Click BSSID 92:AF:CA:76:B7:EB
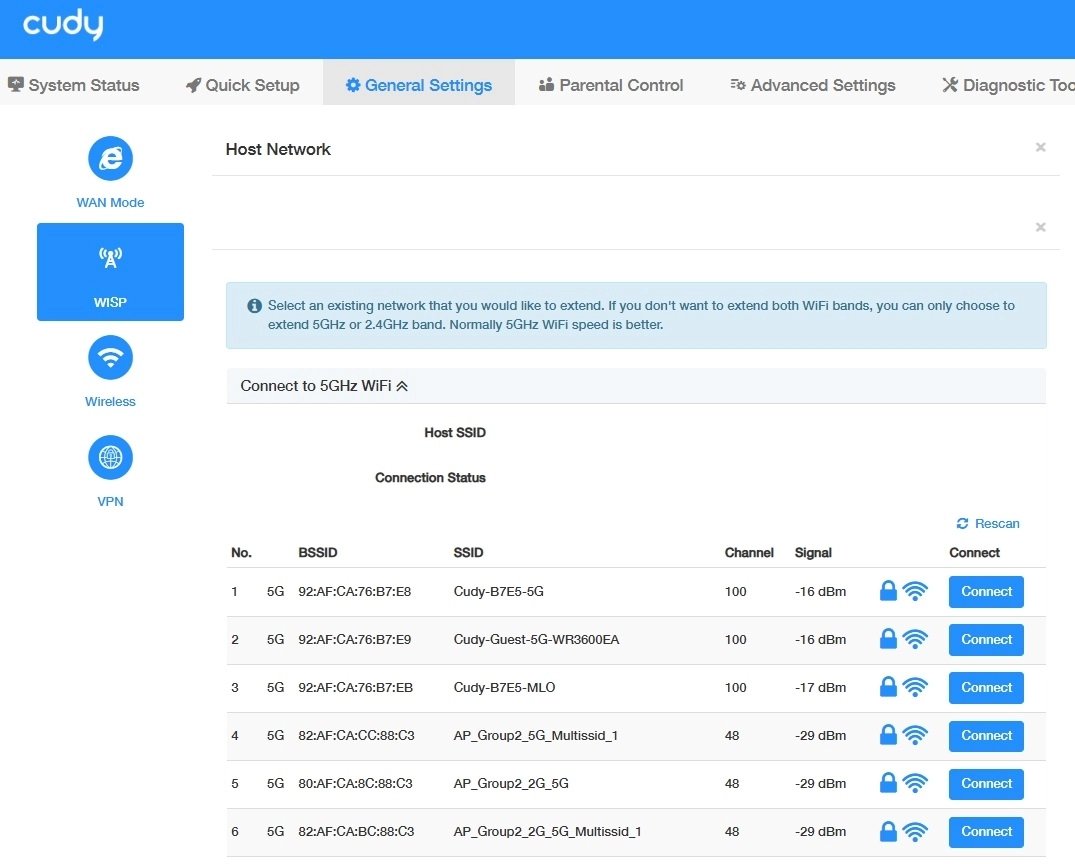 [355, 688]
